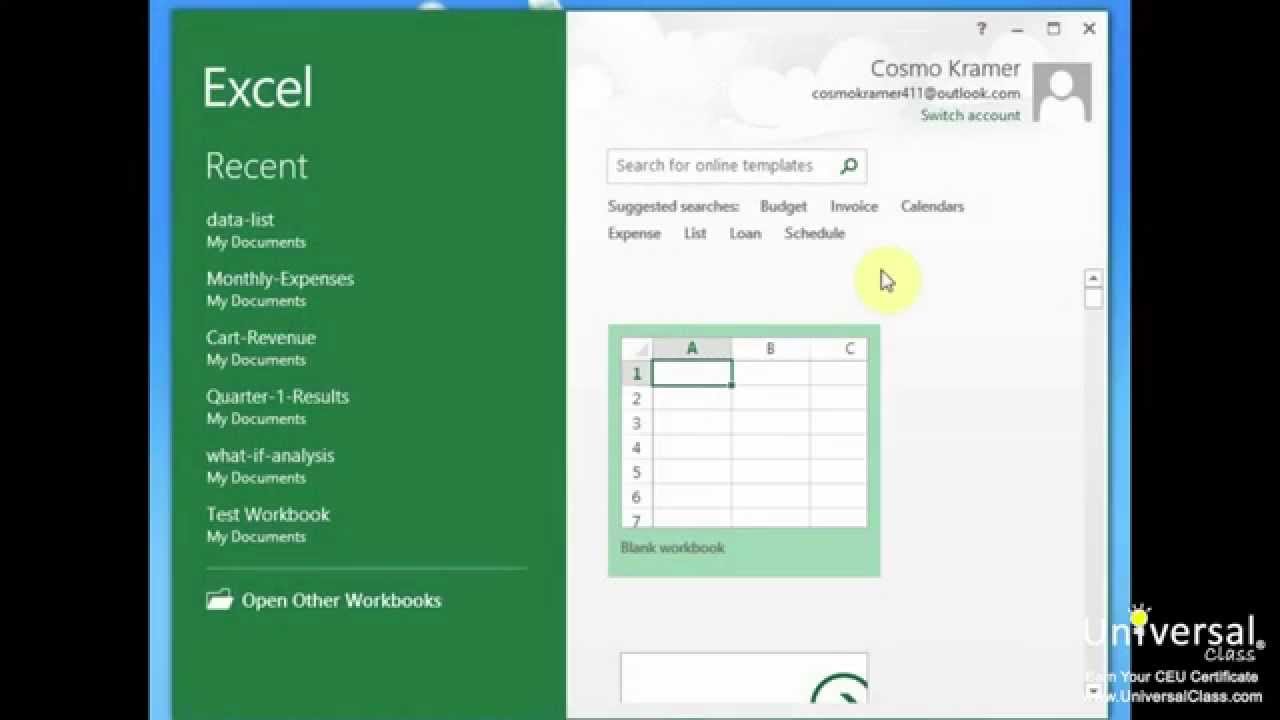The height and width of the screenshot is (720, 1280).
Task: Select Schedule suggested search
Action: point(815,233)
